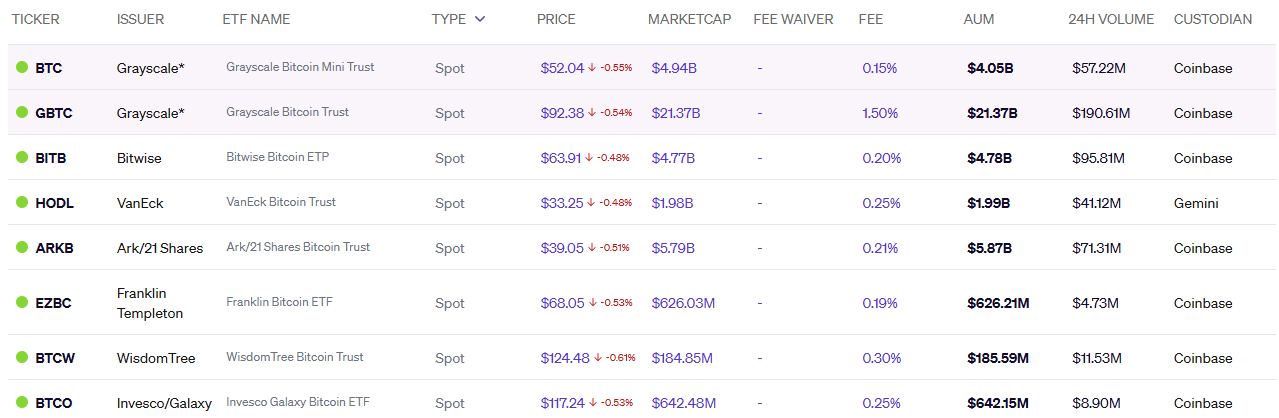Click the red down arrow beside $52.04
This screenshot has width=1279, height=418.
592,68
